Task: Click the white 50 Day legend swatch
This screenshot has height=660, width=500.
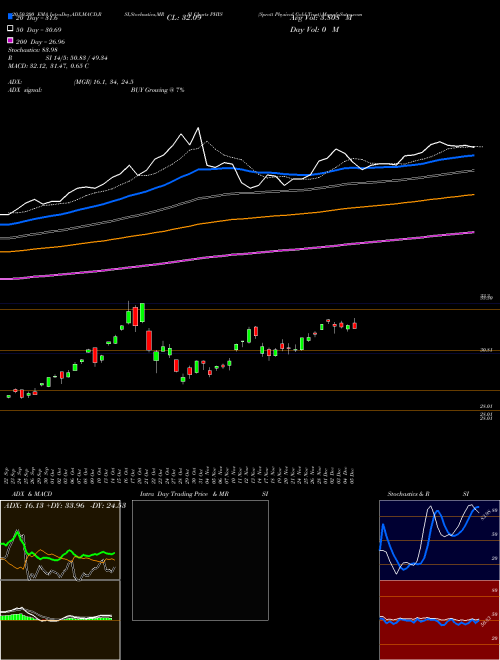Action: point(10,29)
